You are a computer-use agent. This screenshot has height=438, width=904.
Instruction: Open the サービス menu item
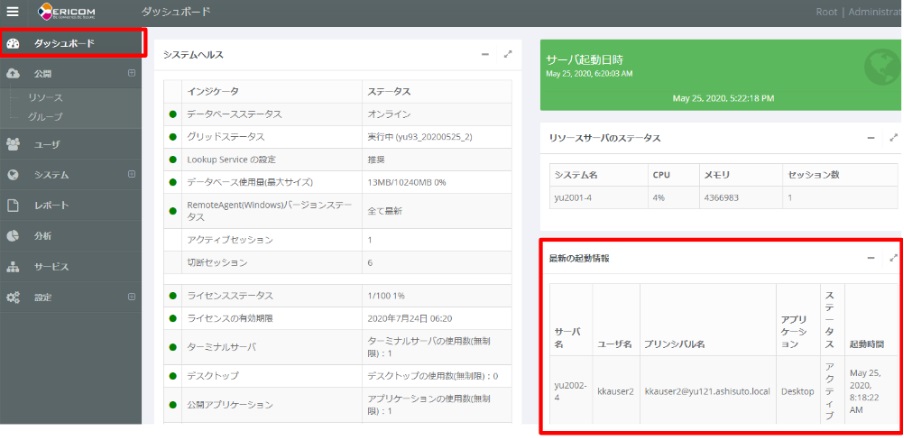[x=52, y=267]
